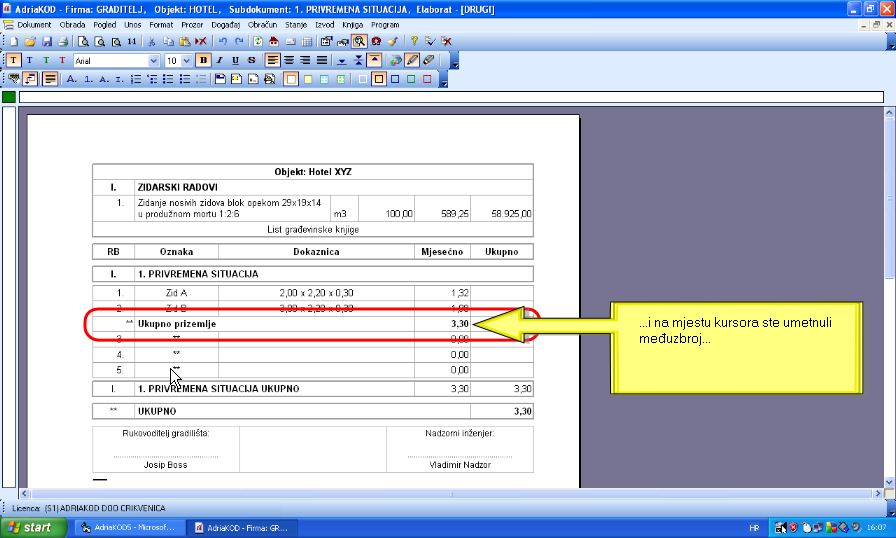Toggle the pencil highlighter button
This screenshot has width=896, height=538.
click(x=412, y=60)
